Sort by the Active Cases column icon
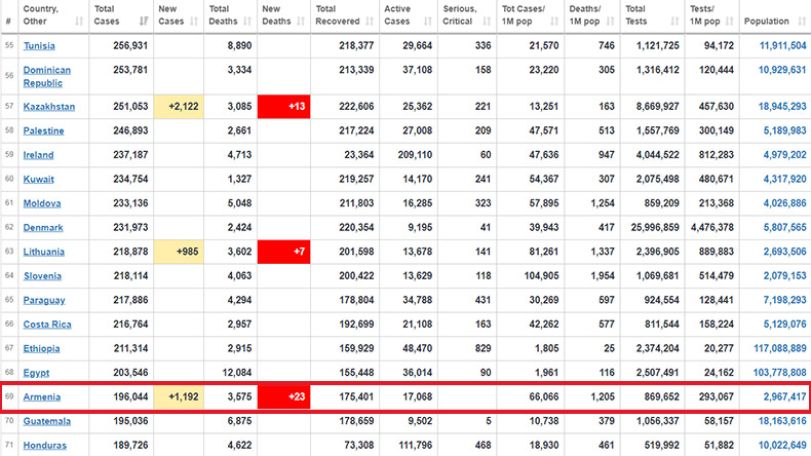The height and width of the screenshot is (456, 811). (428, 21)
